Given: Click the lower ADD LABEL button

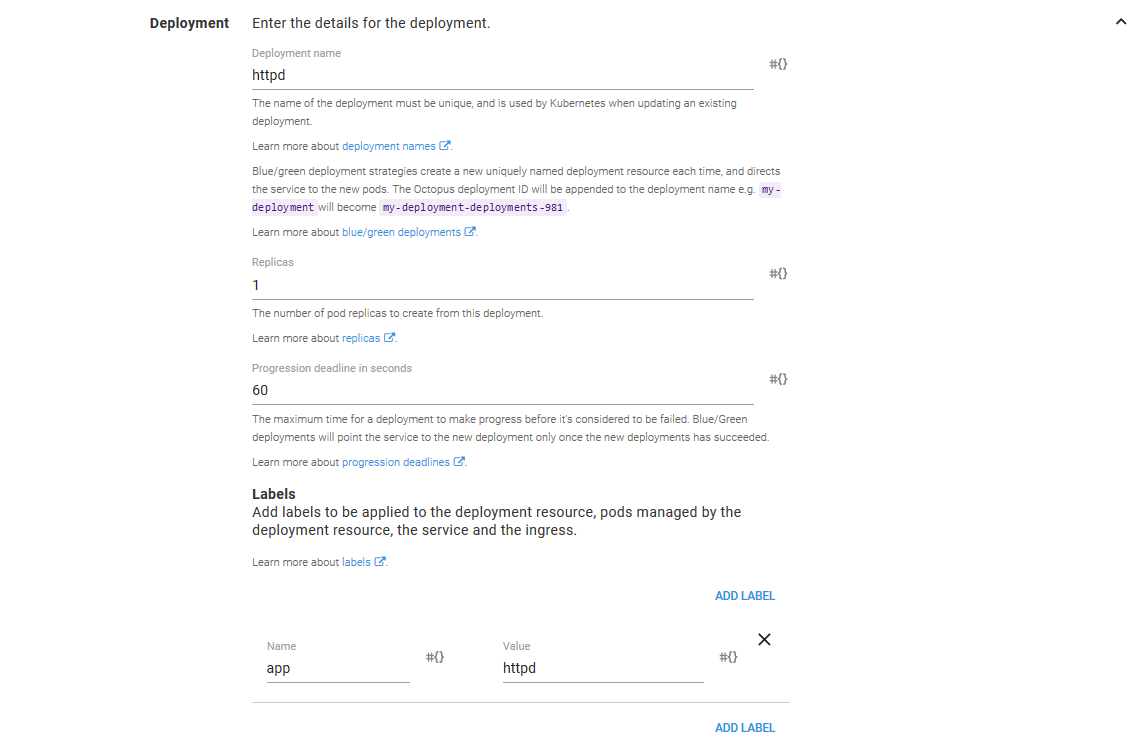Looking at the screenshot, I should pyautogui.click(x=744, y=728).
